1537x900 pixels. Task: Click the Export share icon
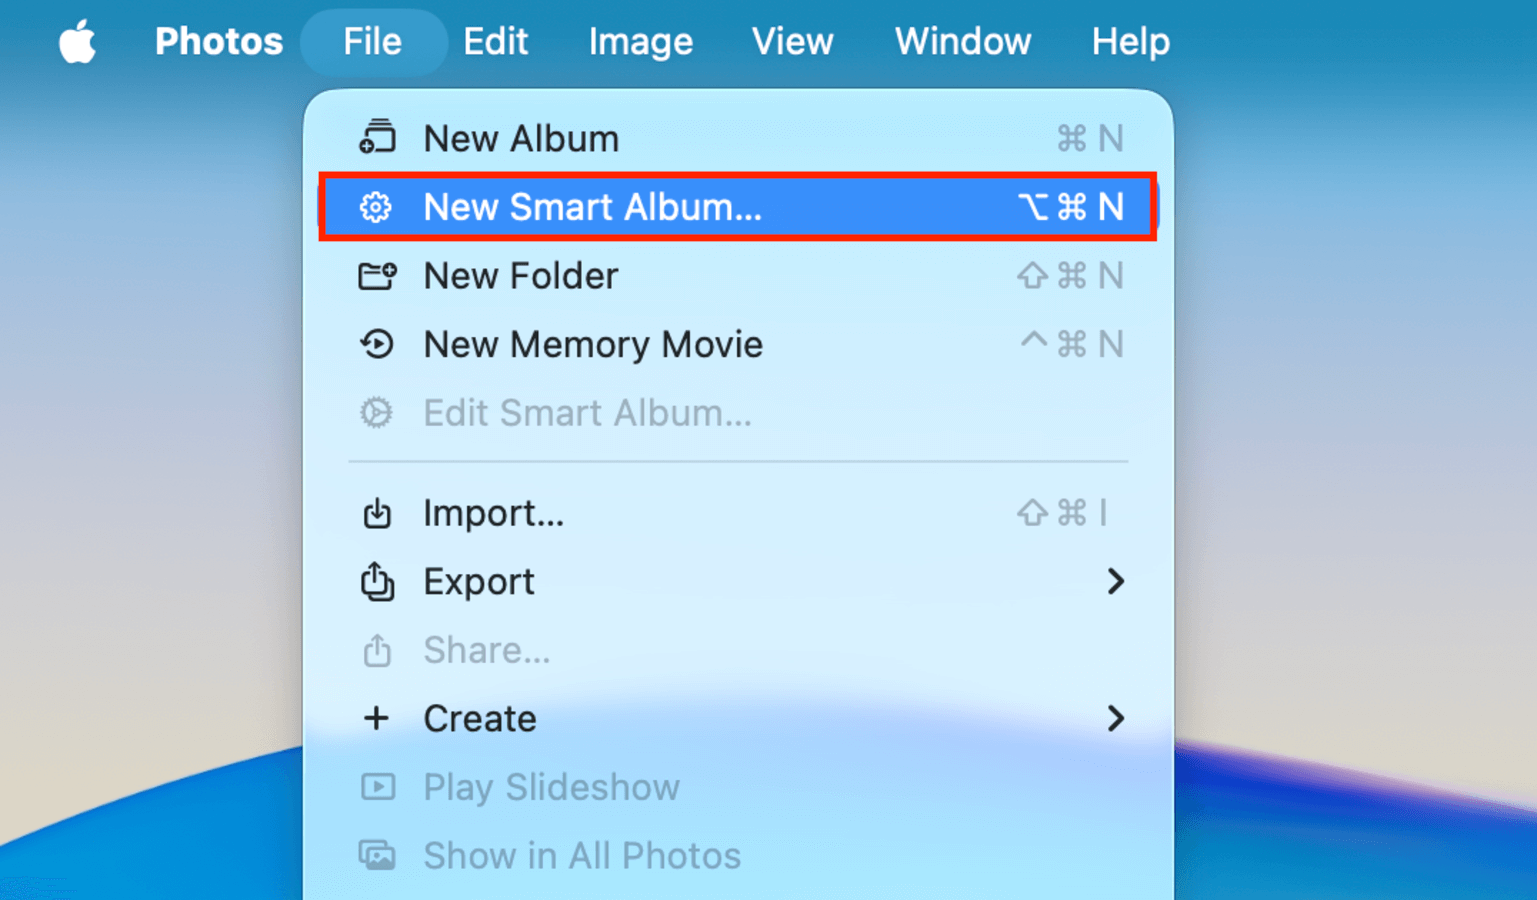click(x=377, y=581)
